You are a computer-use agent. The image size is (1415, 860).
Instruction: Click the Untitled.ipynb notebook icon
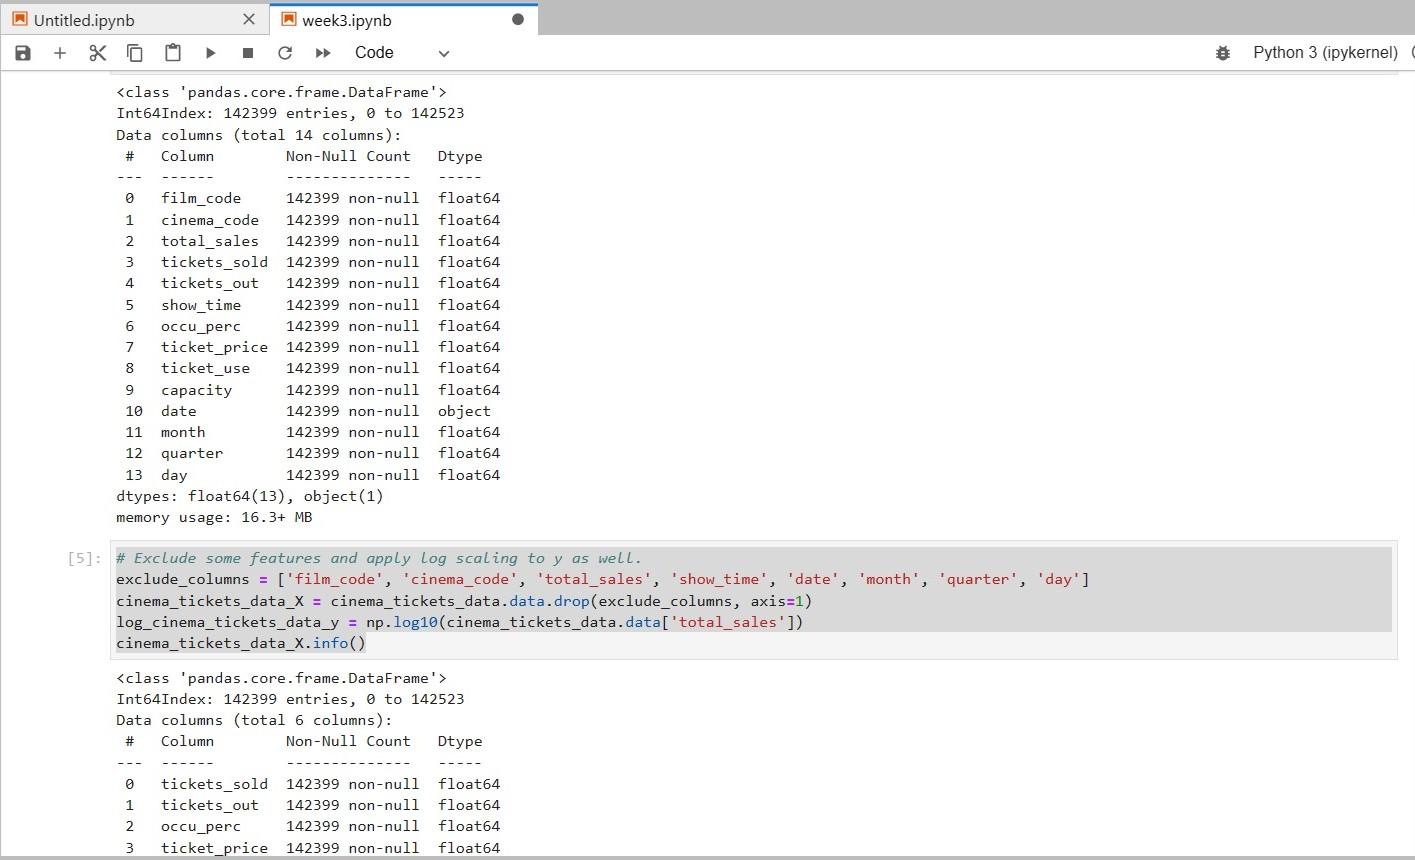tap(20, 19)
